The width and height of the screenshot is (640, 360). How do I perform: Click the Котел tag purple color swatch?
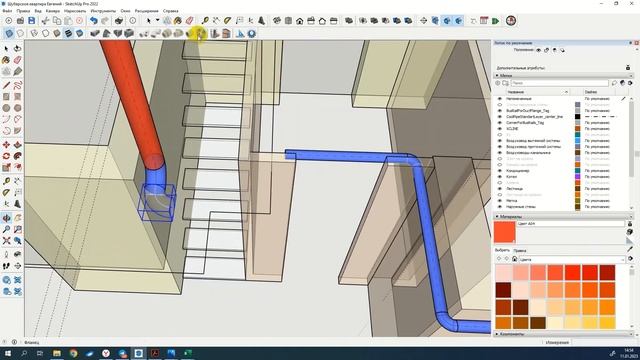tap(578, 177)
